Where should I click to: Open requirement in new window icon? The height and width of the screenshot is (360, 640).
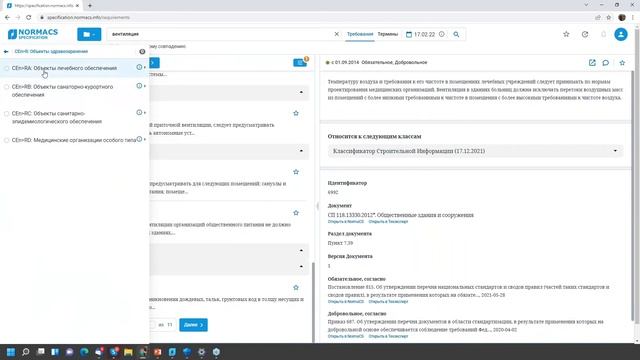coord(592,63)
